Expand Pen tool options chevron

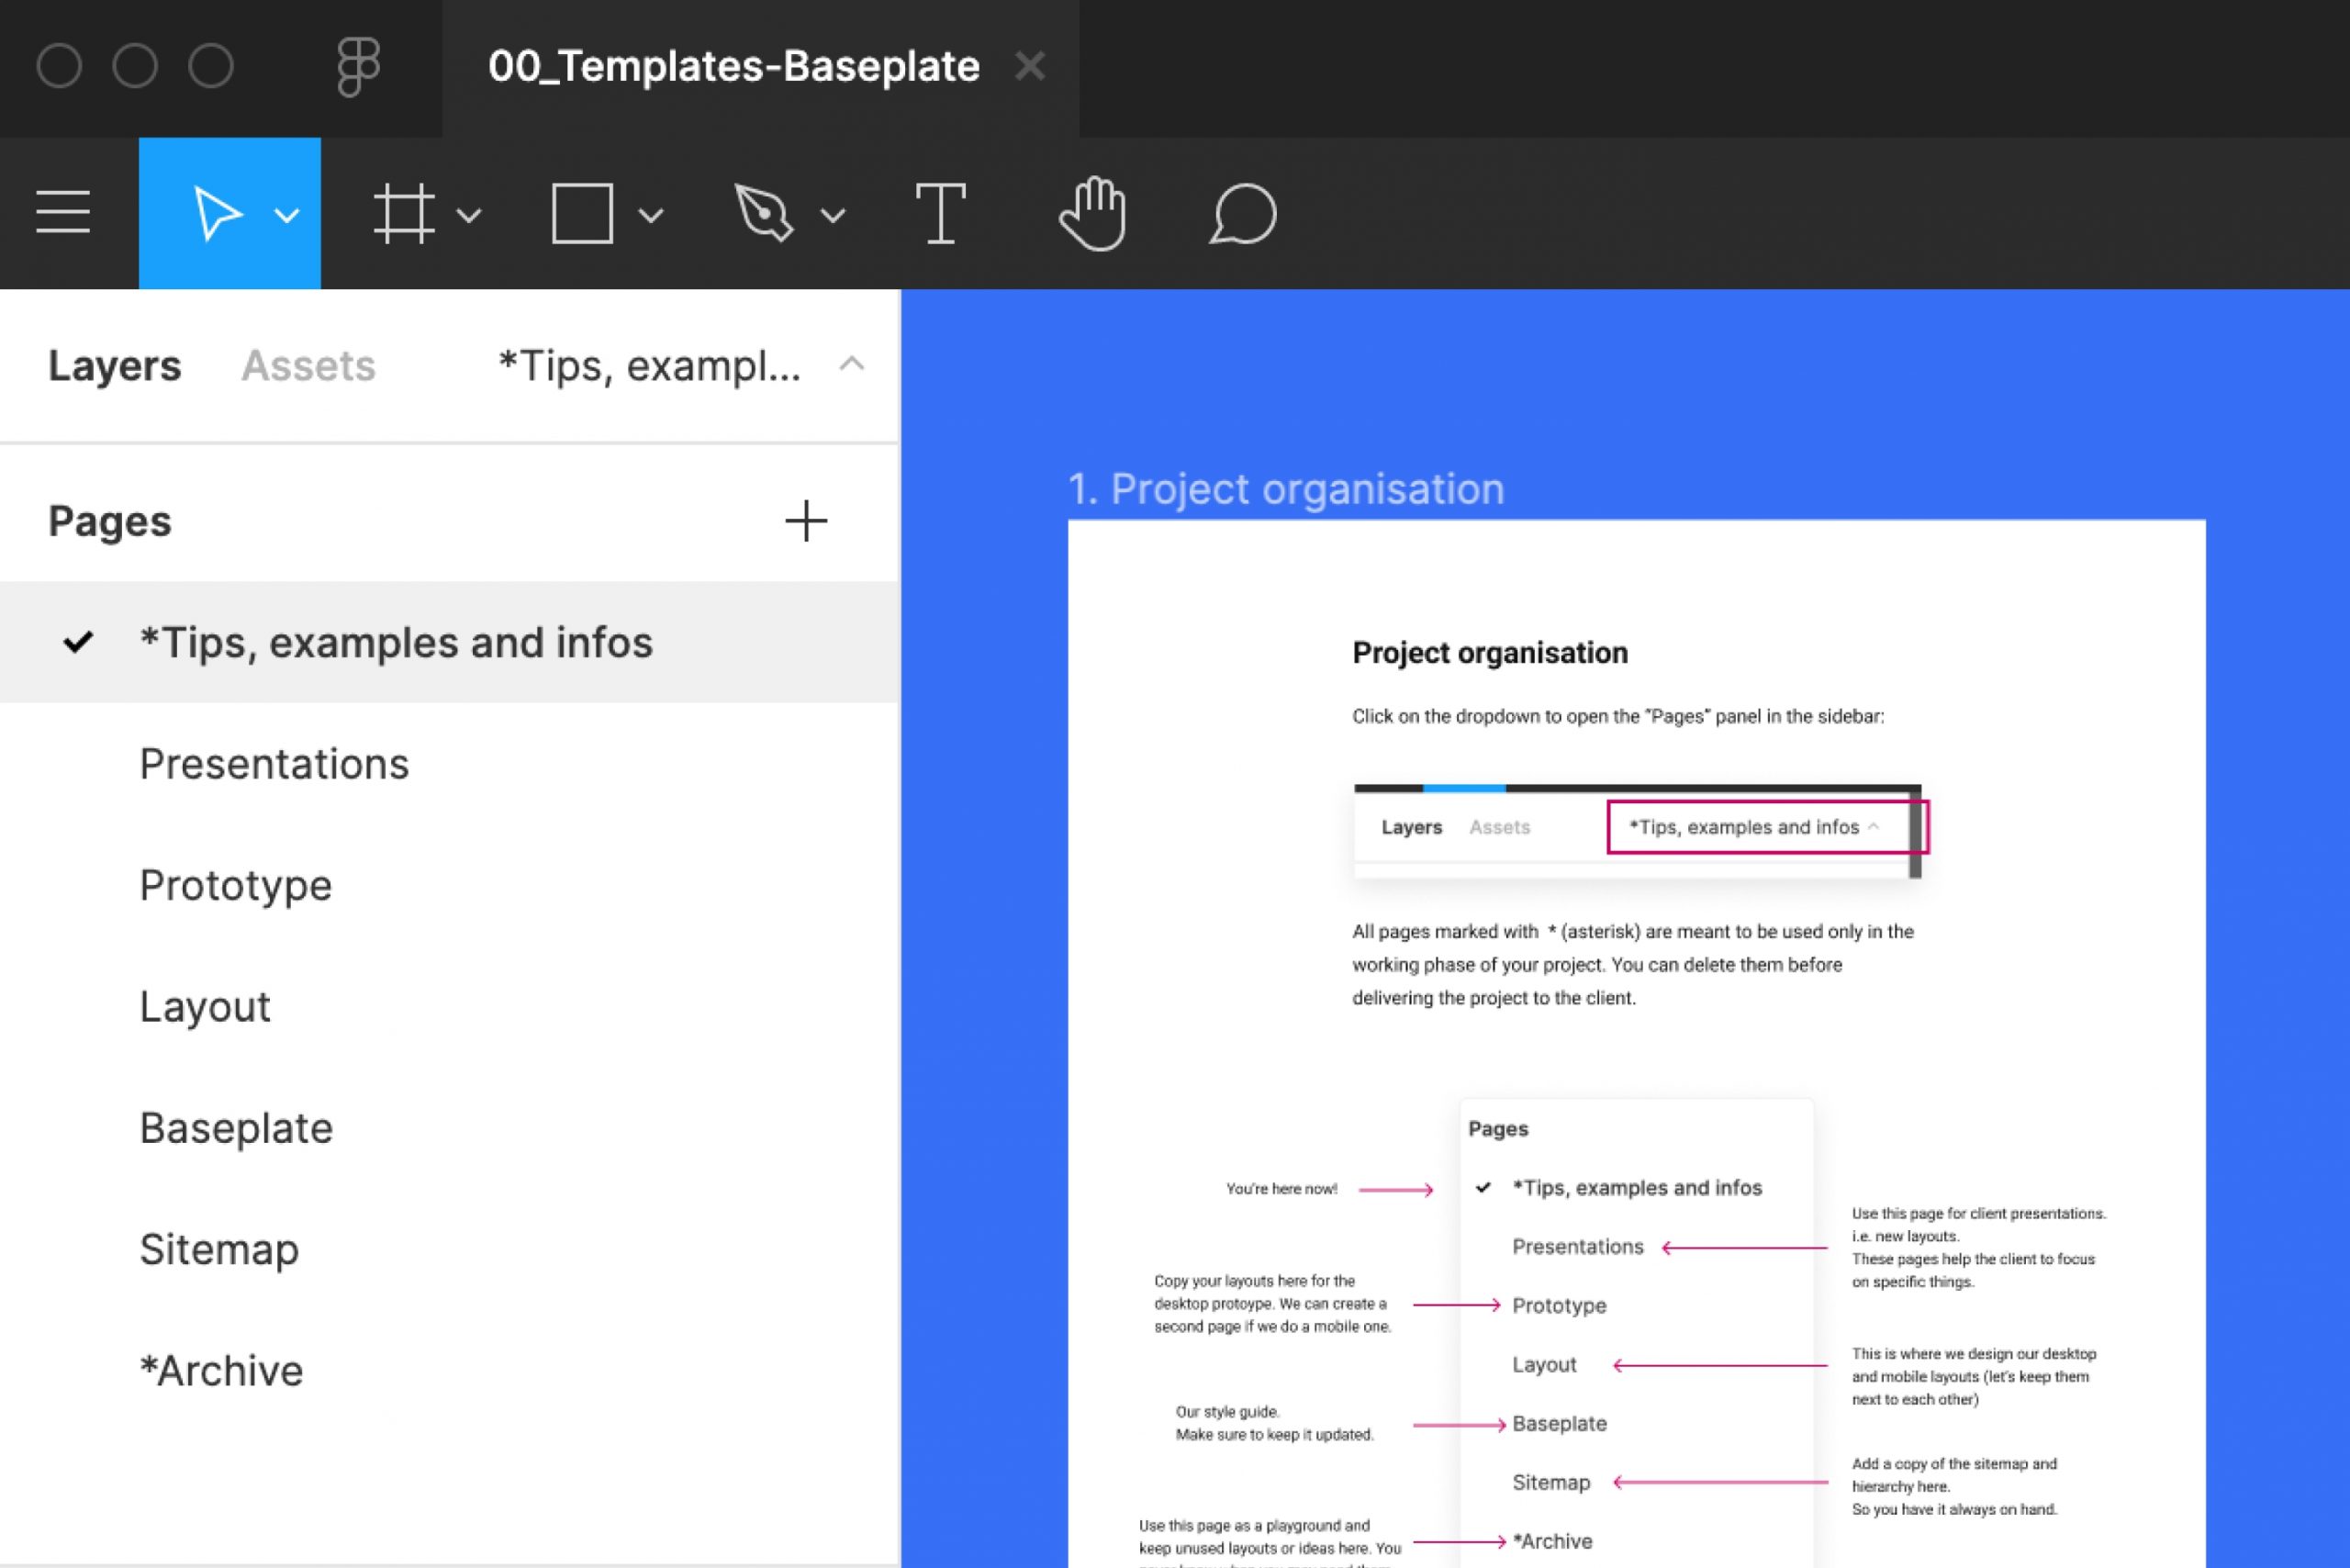pyautogui.click(x=833, y=215)
